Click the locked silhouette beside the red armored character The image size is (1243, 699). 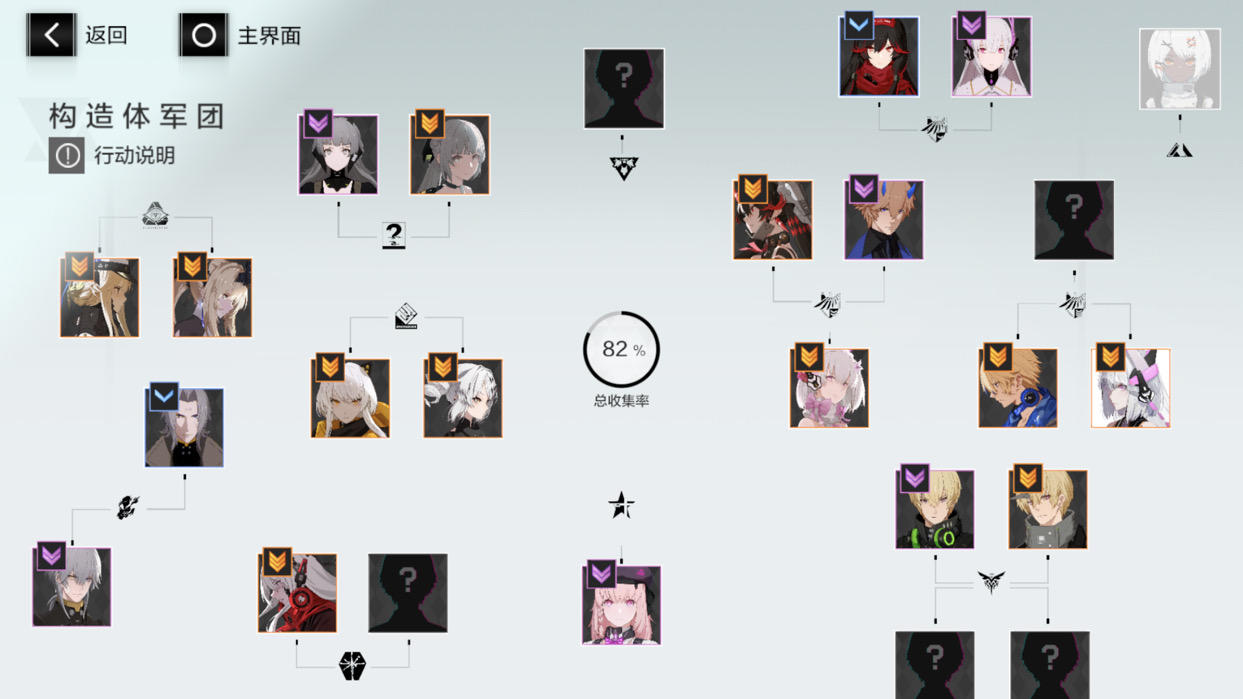[x=408, y=593]
